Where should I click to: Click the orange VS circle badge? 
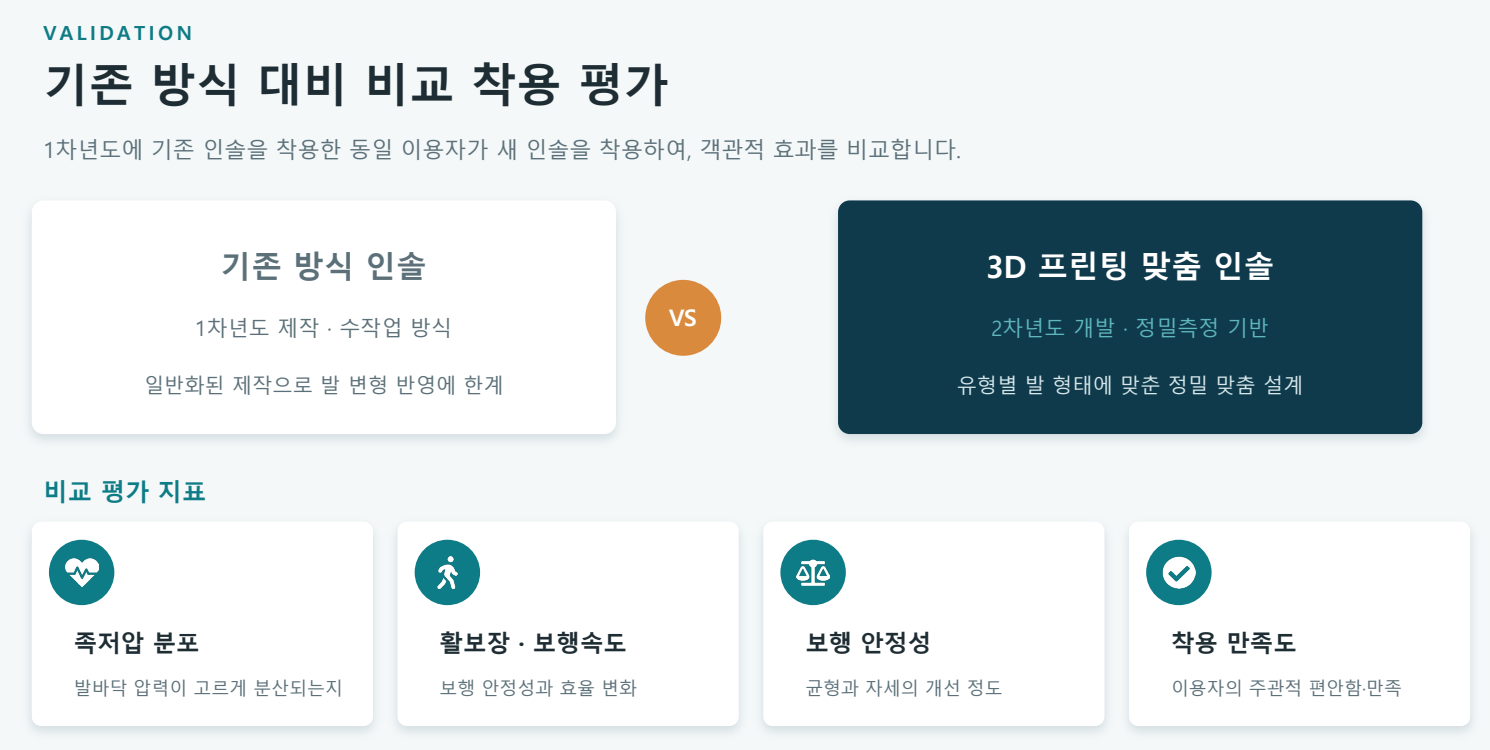tap(683, 318)
